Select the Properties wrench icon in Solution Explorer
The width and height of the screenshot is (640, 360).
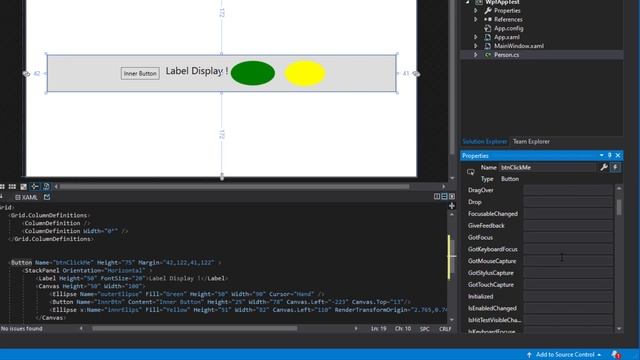(x=487, y=11)
